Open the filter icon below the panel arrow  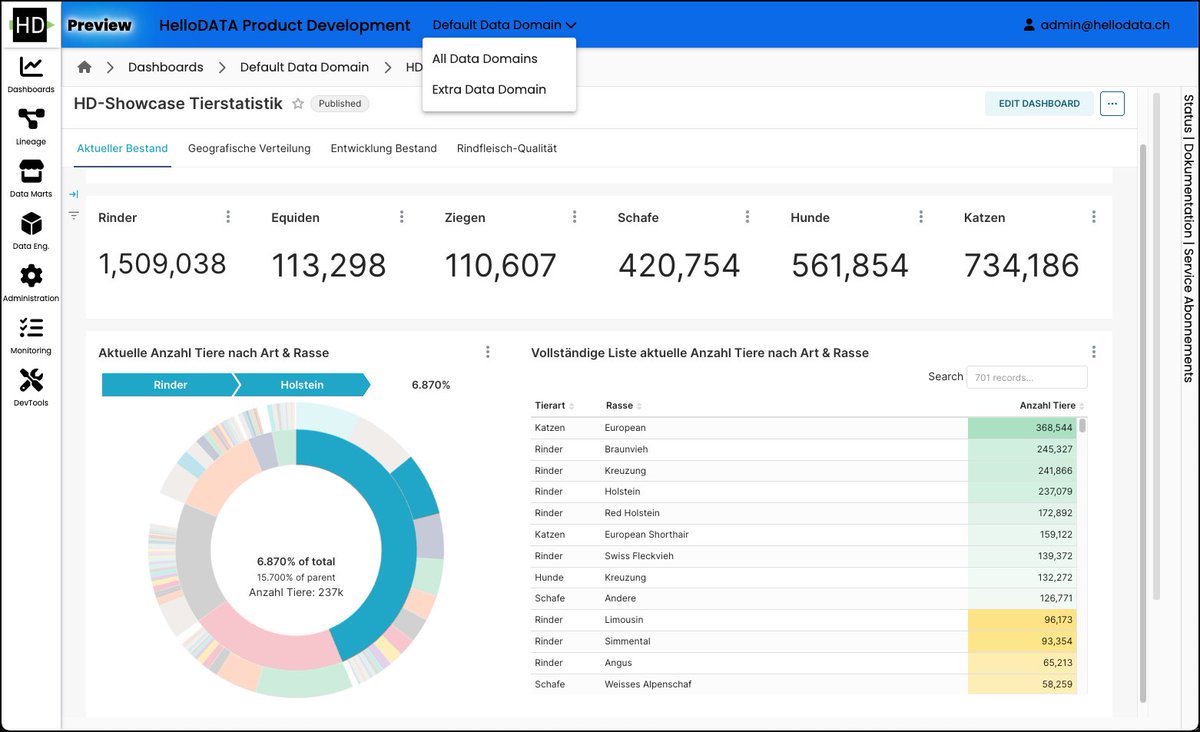73,214
